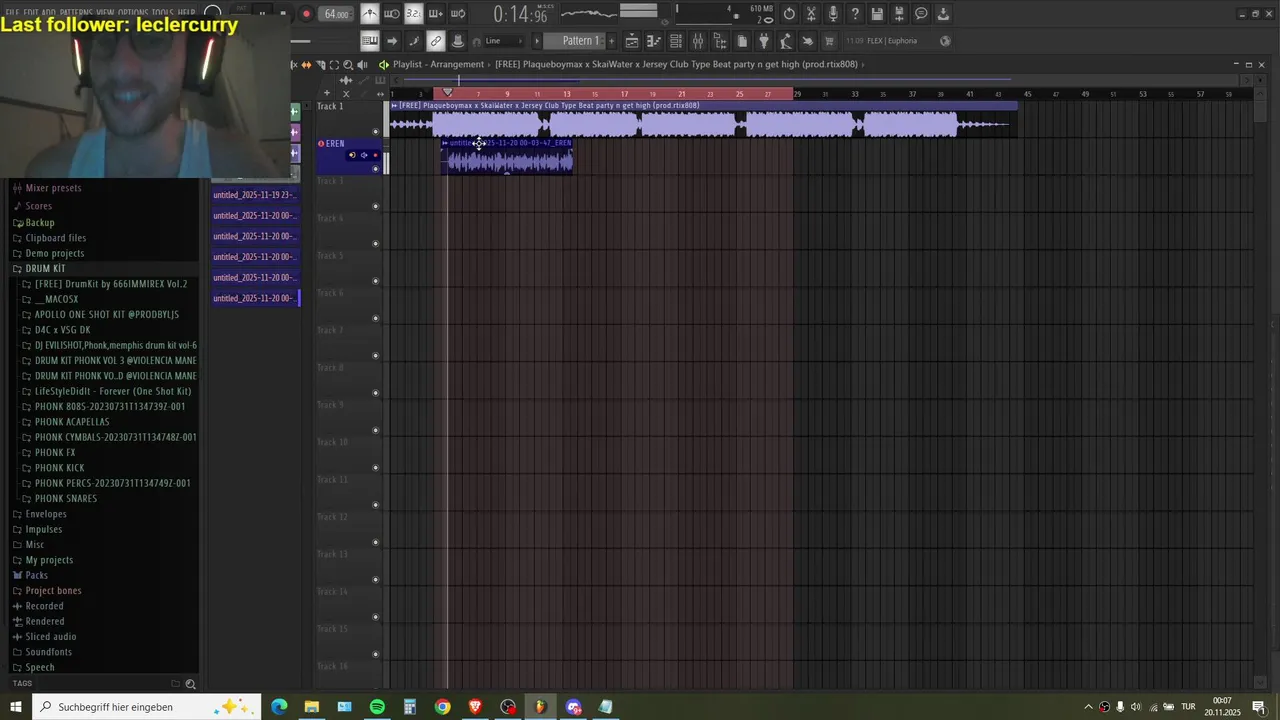
Task: Open the speech bubble project info icon
Action: (x=921, y=14)
